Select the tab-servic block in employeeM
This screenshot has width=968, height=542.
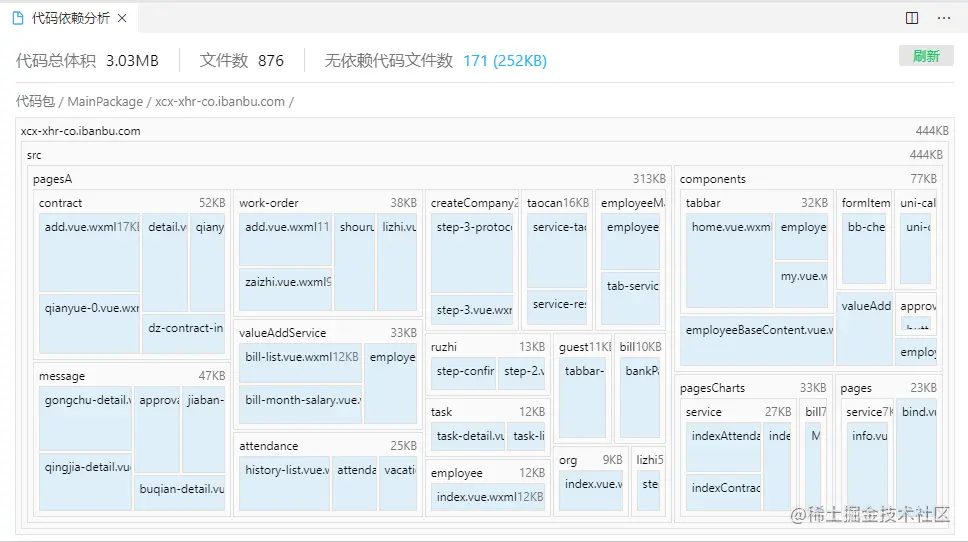631,298
